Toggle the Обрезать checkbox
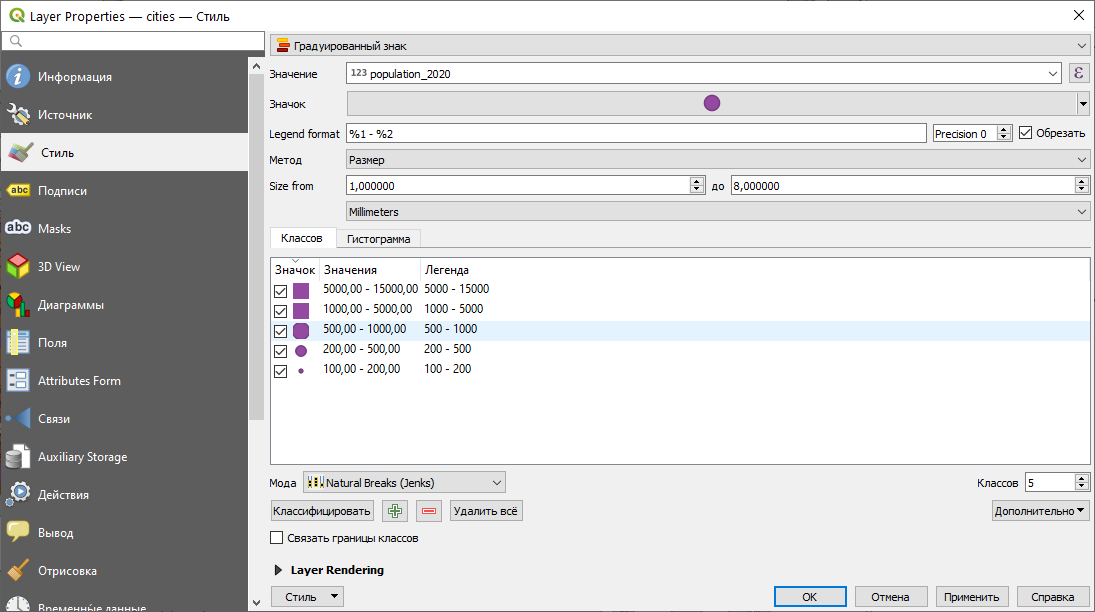The height and width of the screenshot is (612, 1095). pos(1025,133)
